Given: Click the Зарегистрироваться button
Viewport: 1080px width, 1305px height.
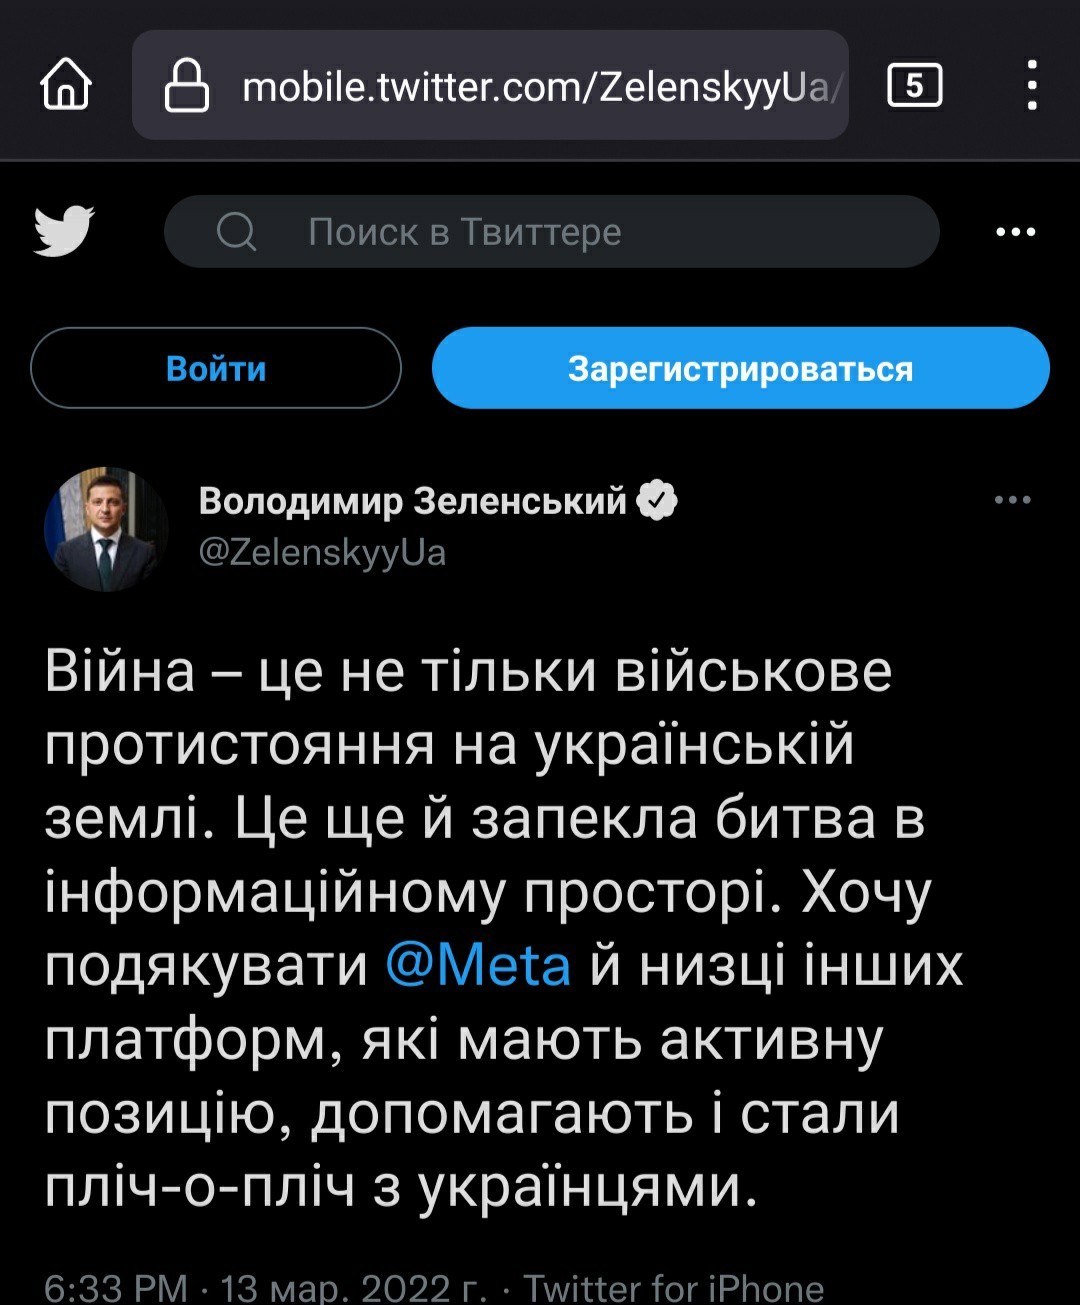Looking at the screenshot, I should [741, 368].
